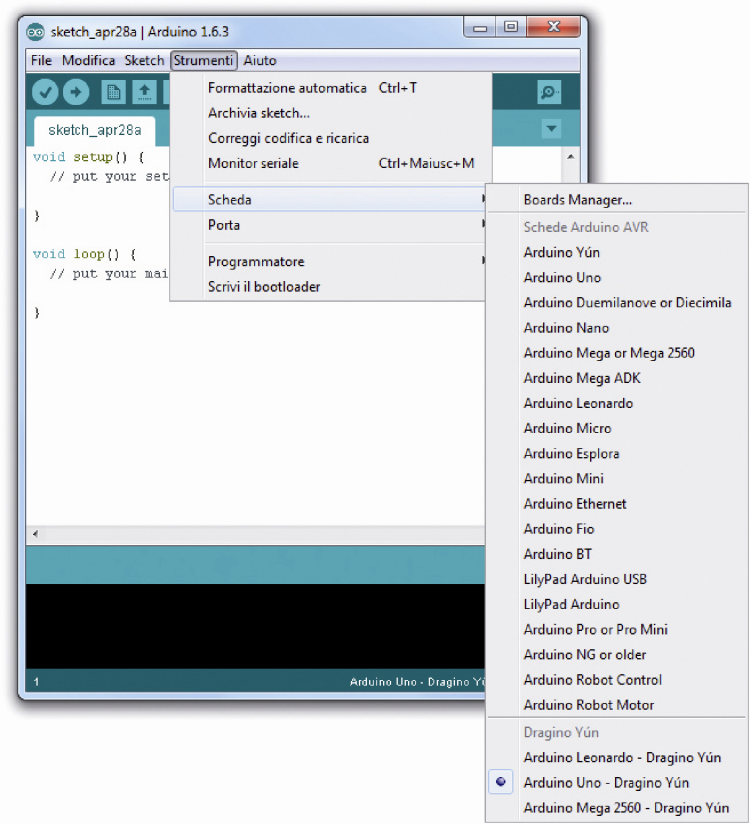Open a sketch with up-arrow icon

click(x=145, y=92)
